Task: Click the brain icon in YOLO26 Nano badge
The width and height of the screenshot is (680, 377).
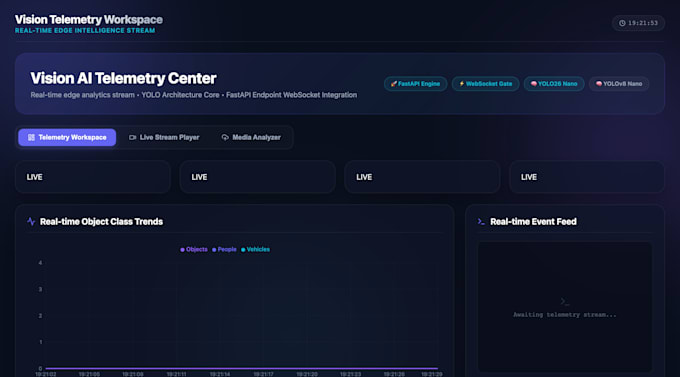Action: (533, 84)
